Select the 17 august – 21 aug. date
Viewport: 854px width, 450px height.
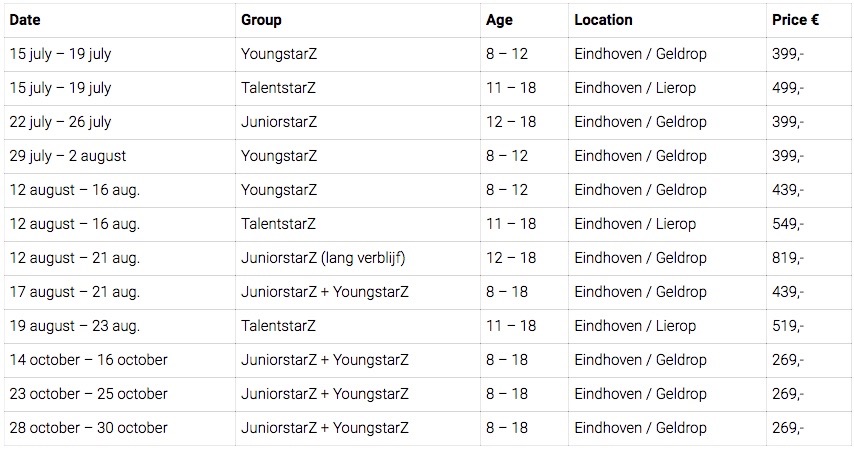pos(74,292)
